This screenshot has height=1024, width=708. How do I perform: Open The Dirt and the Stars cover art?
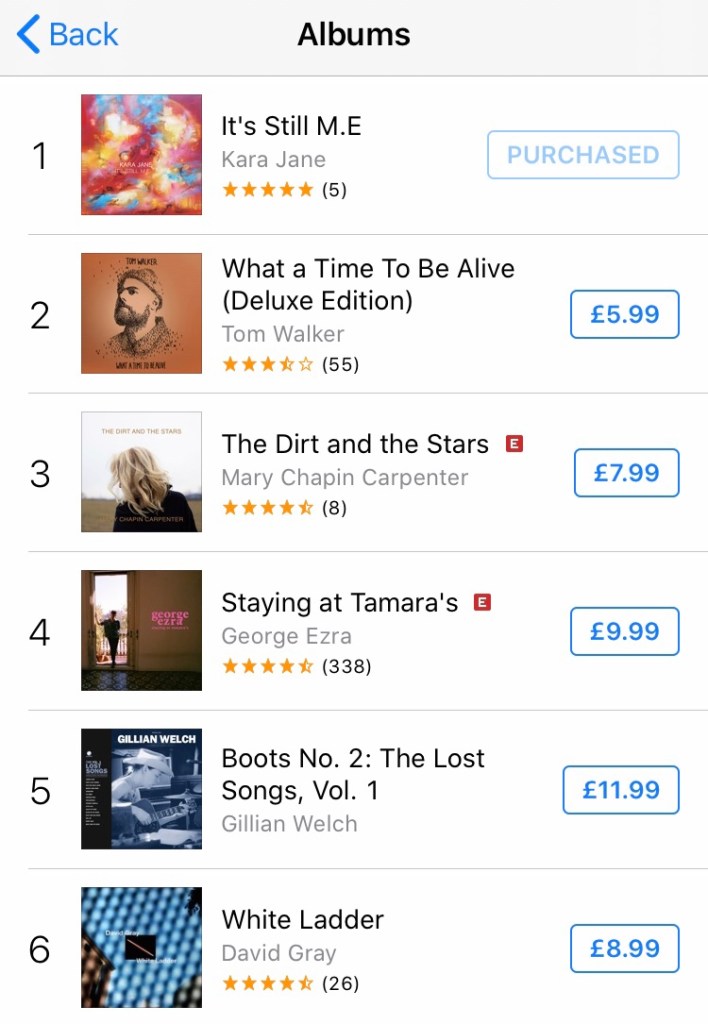coord(141,472)
